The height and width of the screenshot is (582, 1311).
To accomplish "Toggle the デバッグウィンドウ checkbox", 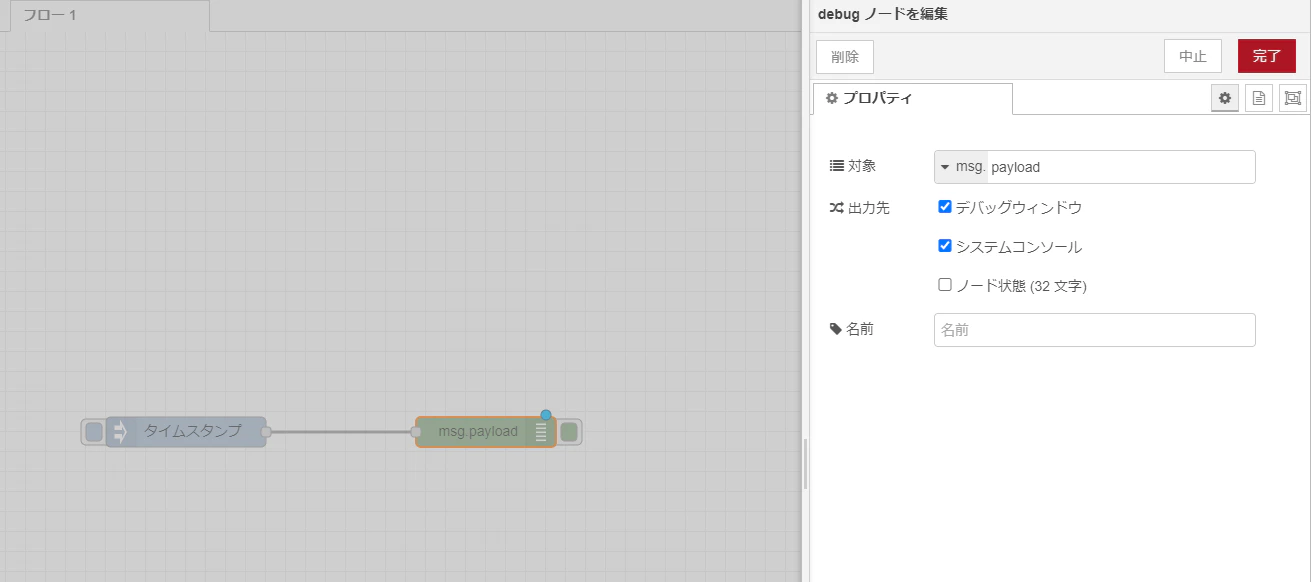I will [x=945, y=207].
